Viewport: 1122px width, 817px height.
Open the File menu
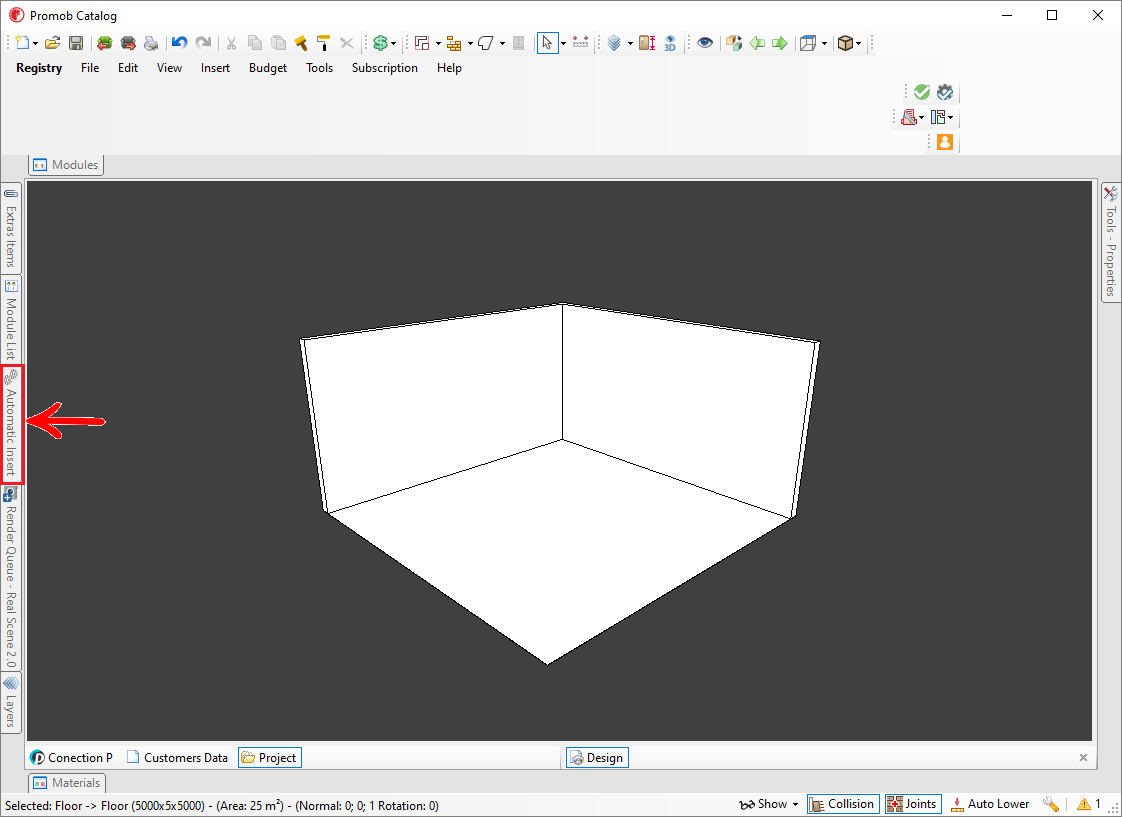pyautogui.click(x=90, y=68)
